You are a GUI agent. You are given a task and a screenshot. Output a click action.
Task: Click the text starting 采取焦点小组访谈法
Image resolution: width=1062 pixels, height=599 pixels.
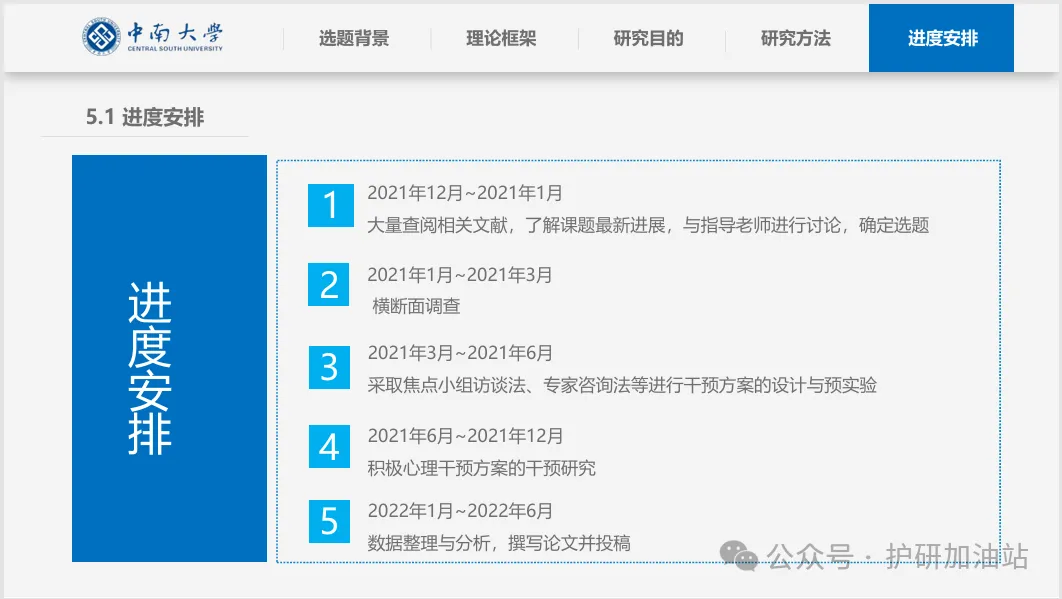click(622, 386)
